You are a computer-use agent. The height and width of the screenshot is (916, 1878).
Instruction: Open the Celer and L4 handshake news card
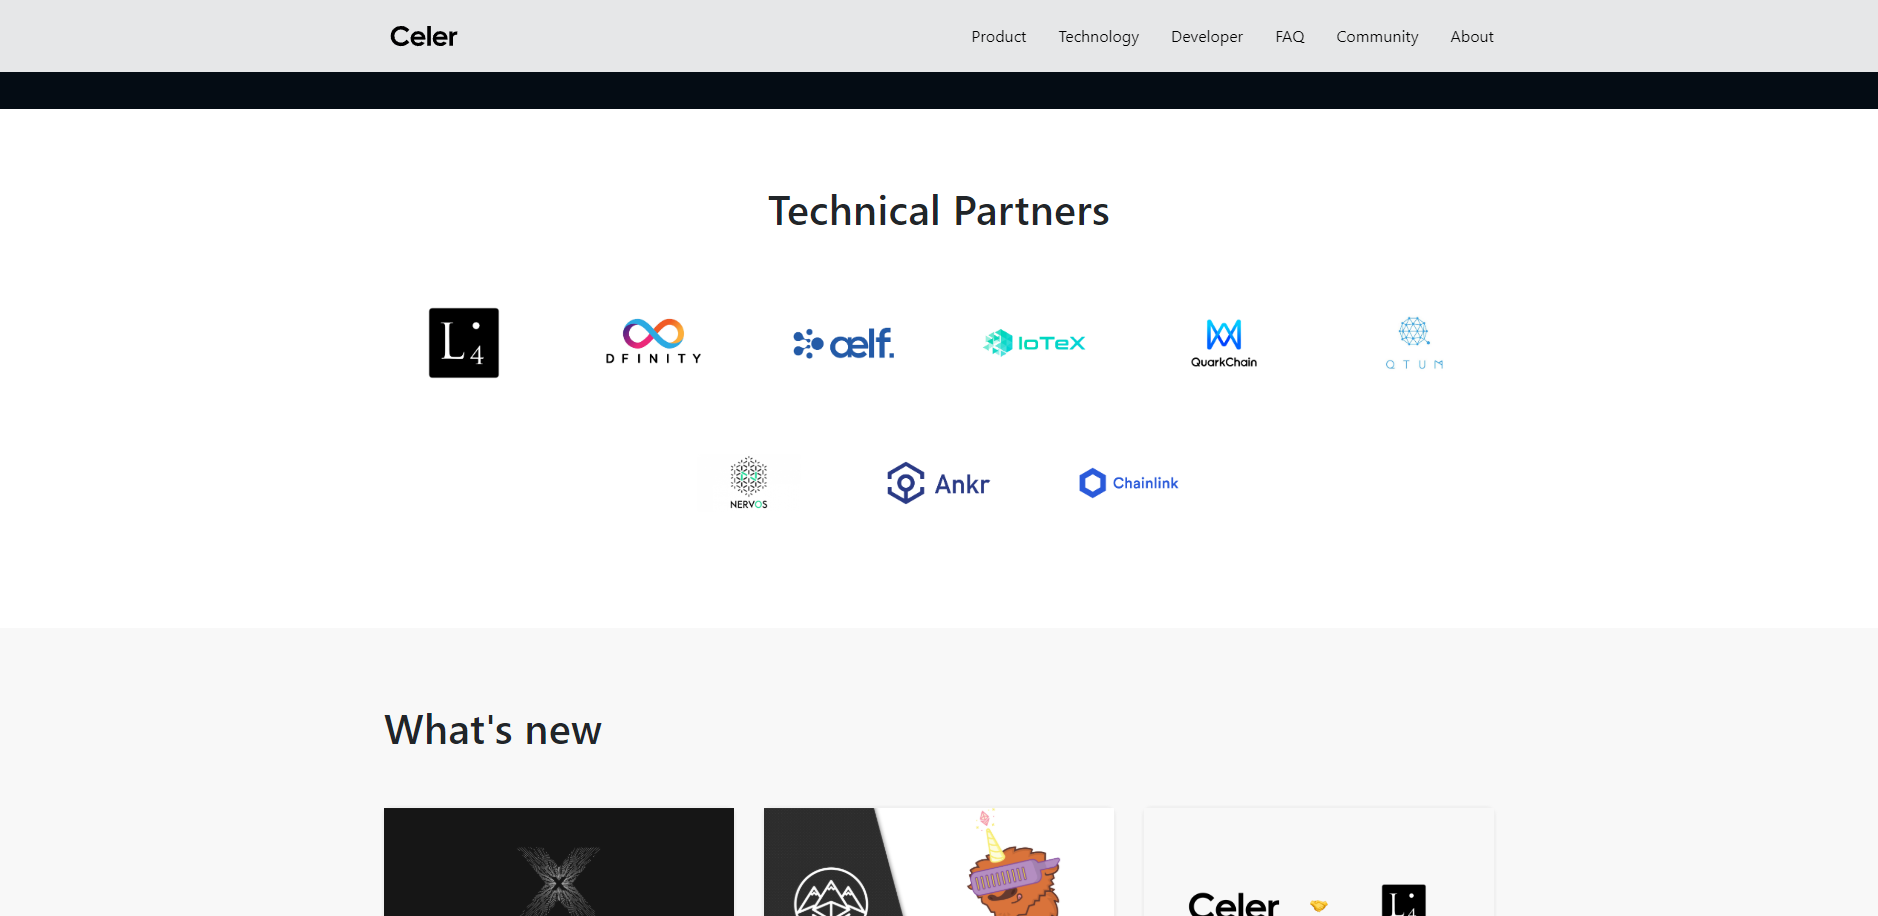[x=1319, y=862]
